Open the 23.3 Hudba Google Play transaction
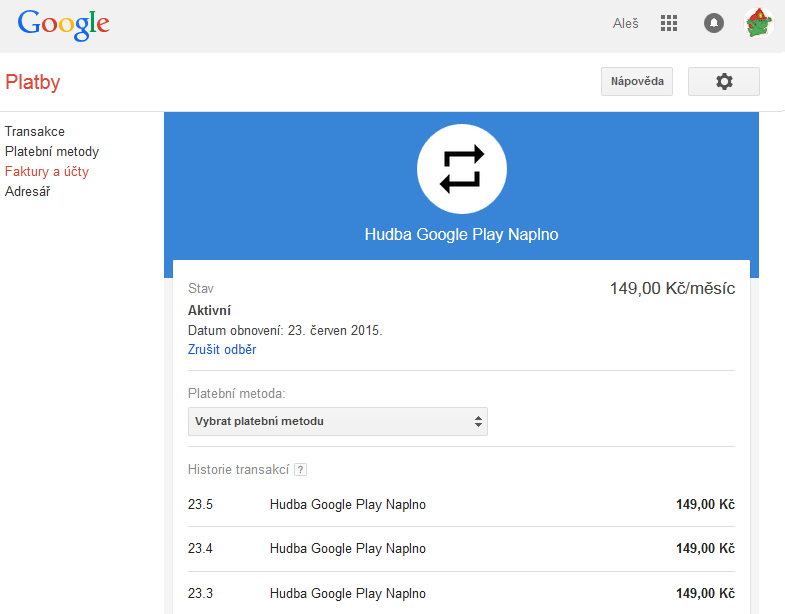Viewport: 785px width, 614px height. coord(461,593)
